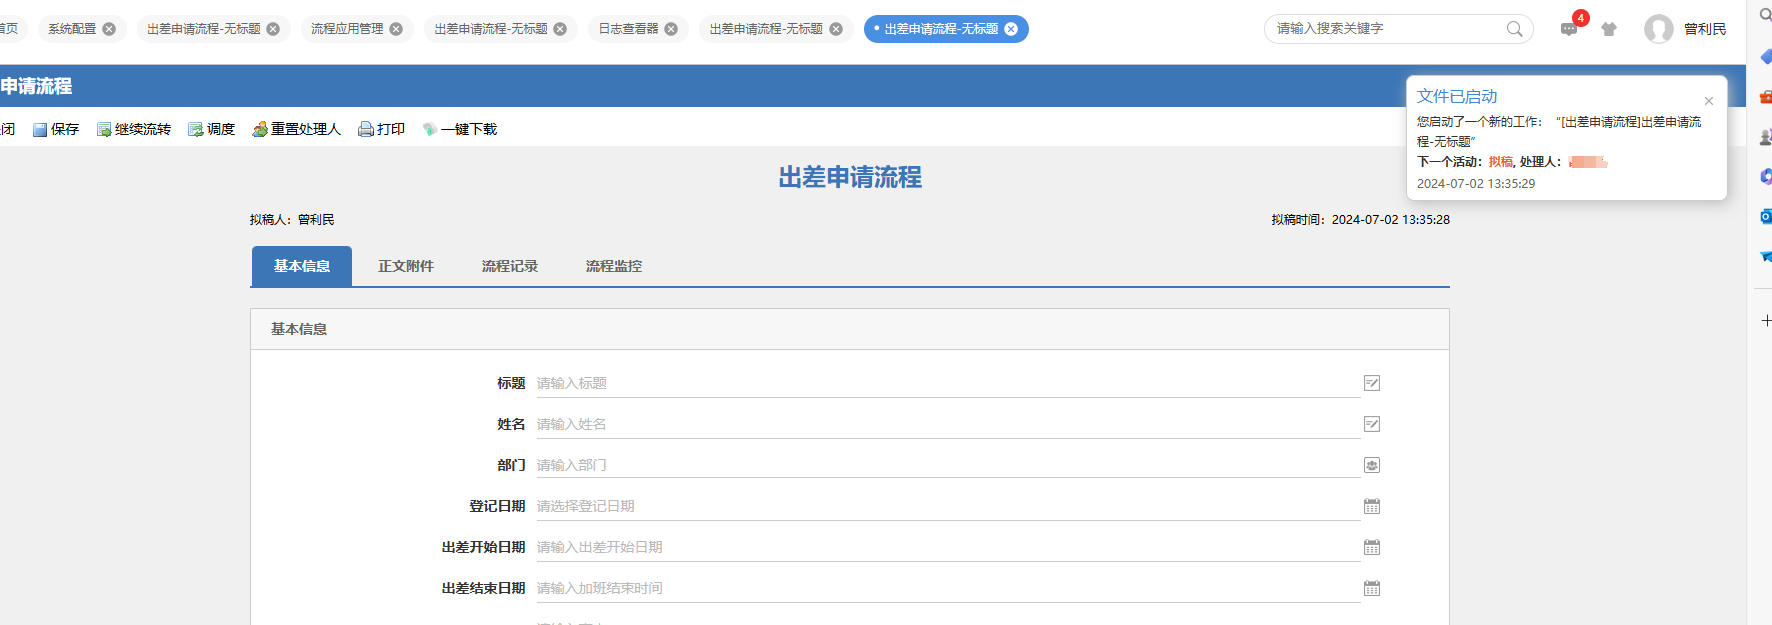Click into the 标题 input field

coord(947,383)
